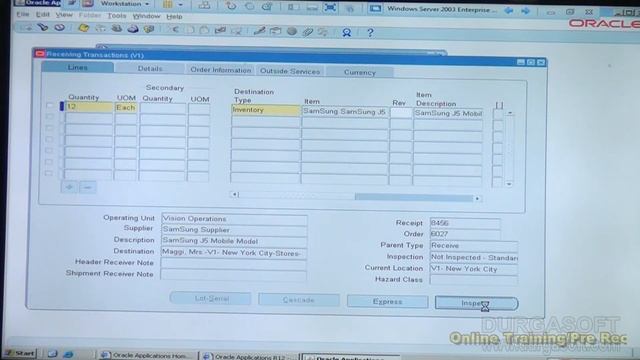Click the horizontal scrollbar left arrow
Screen dimensions: 640x360
click(x=235, y=194)
